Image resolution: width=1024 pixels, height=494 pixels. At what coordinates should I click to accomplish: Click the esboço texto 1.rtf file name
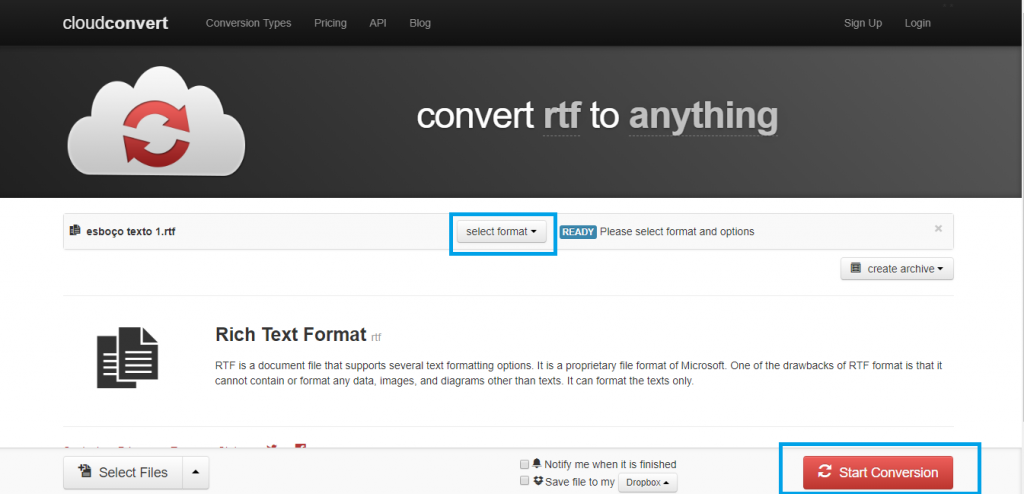pyautogui.click(x=131, y=231)
